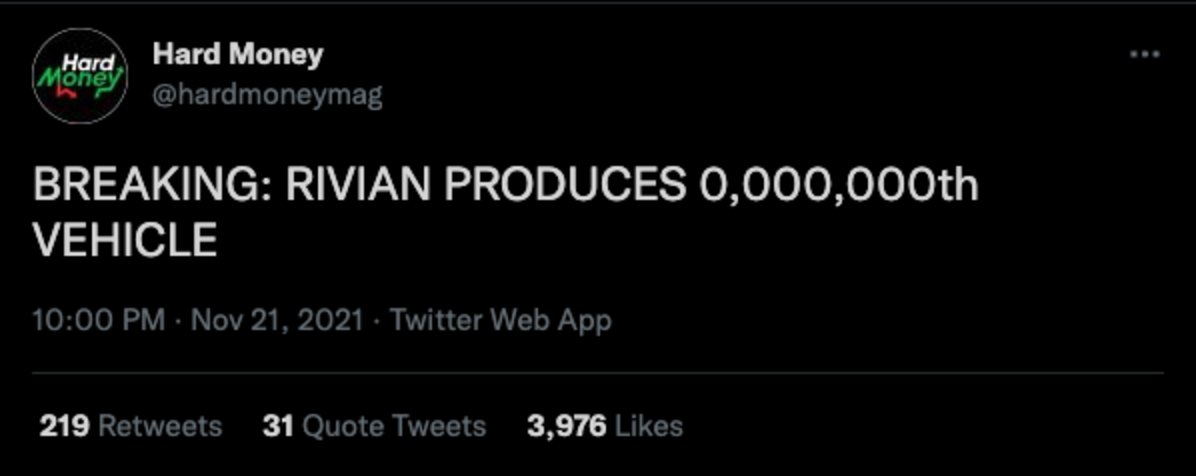Open the Hard Money profile avatar
Viewport: 1196px width, 476px height.
click(80, 76)
